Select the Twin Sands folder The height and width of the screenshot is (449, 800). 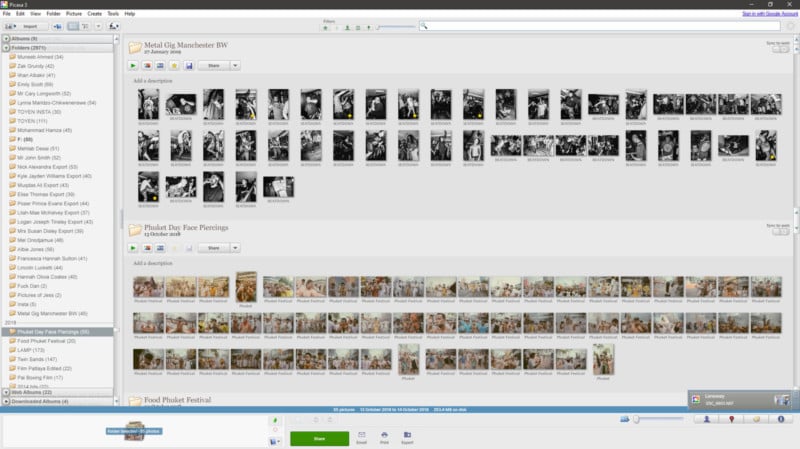(x=37, y=359)
